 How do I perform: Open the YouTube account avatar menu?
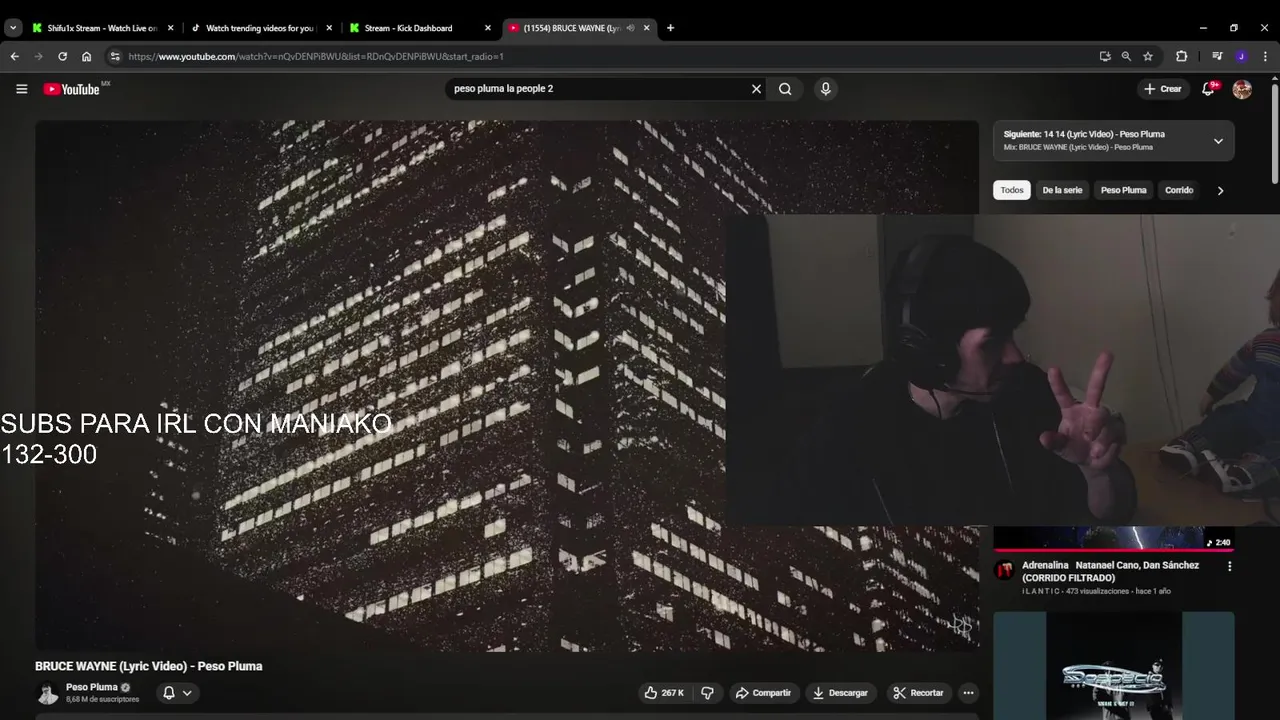pyautogui.click(x=1242, y=89)
